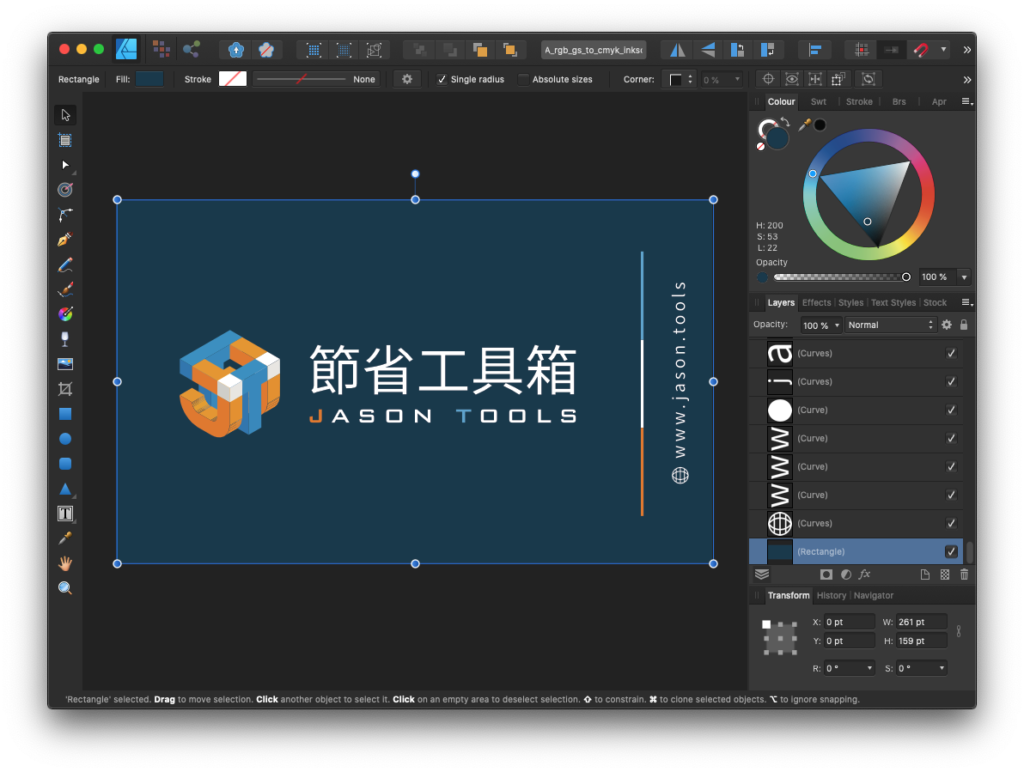This screenshot has height=772, width=1024.
Task: Click Flip Vertical in the top toolbar
Action: [708, 50]
